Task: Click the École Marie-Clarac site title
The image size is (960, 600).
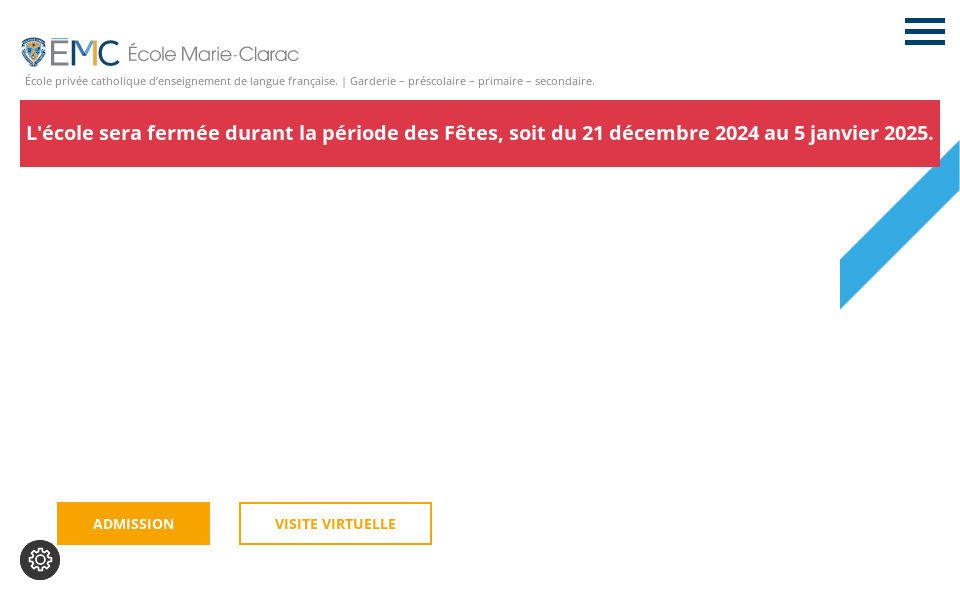Action: [x=213, y=54]
